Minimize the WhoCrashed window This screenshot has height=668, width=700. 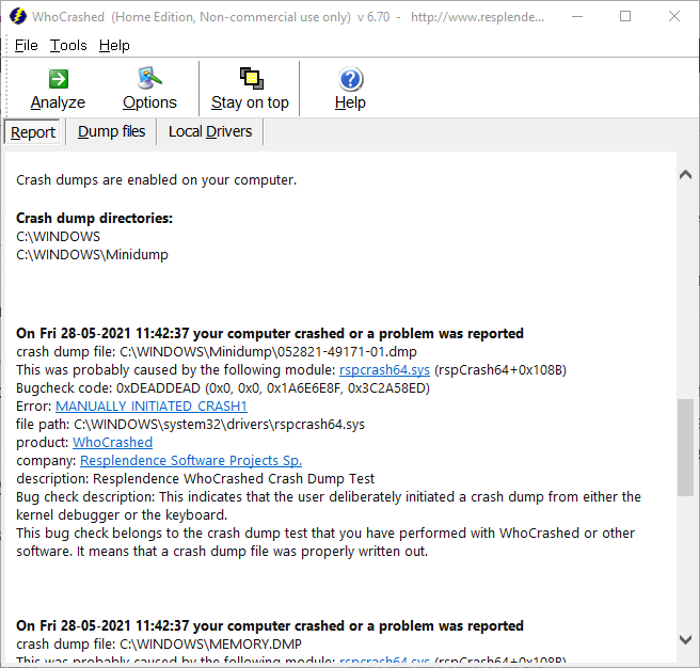(x=578, y=17)
